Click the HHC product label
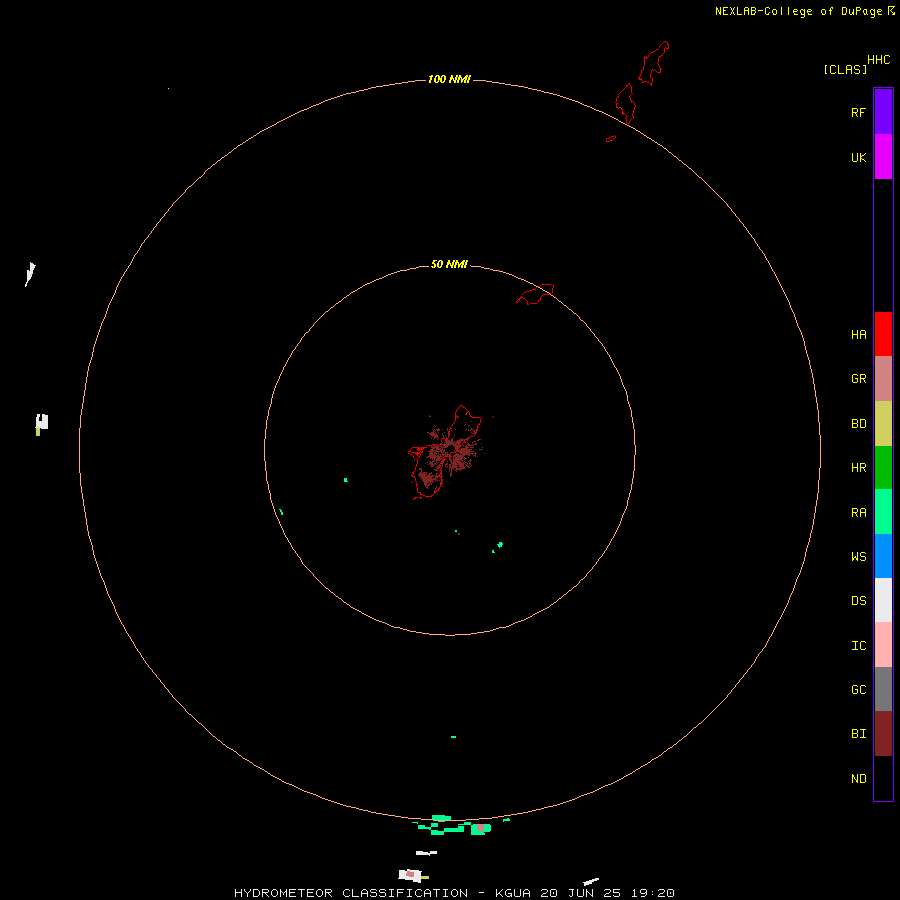Viewport: 900px width, 900px height. 878,60
